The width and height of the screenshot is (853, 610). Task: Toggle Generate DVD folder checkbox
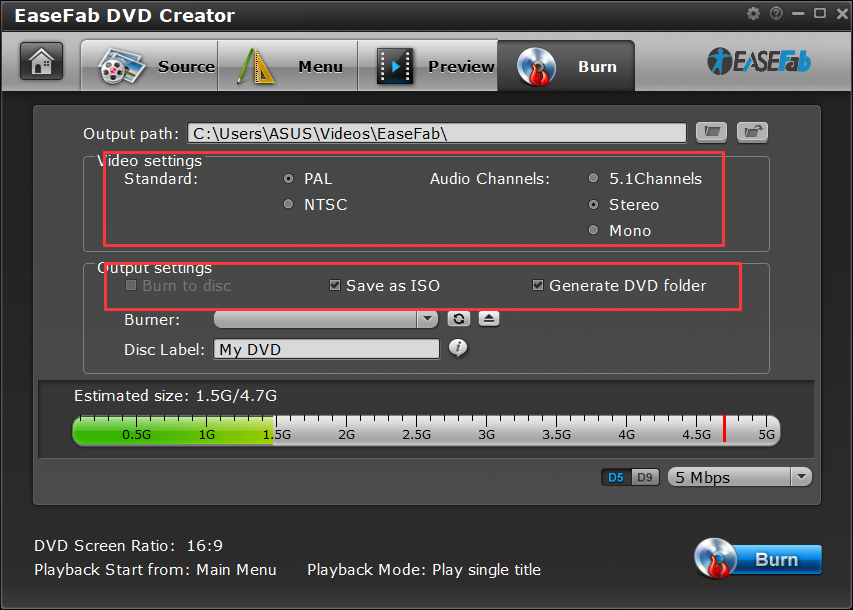coord(539,286)
